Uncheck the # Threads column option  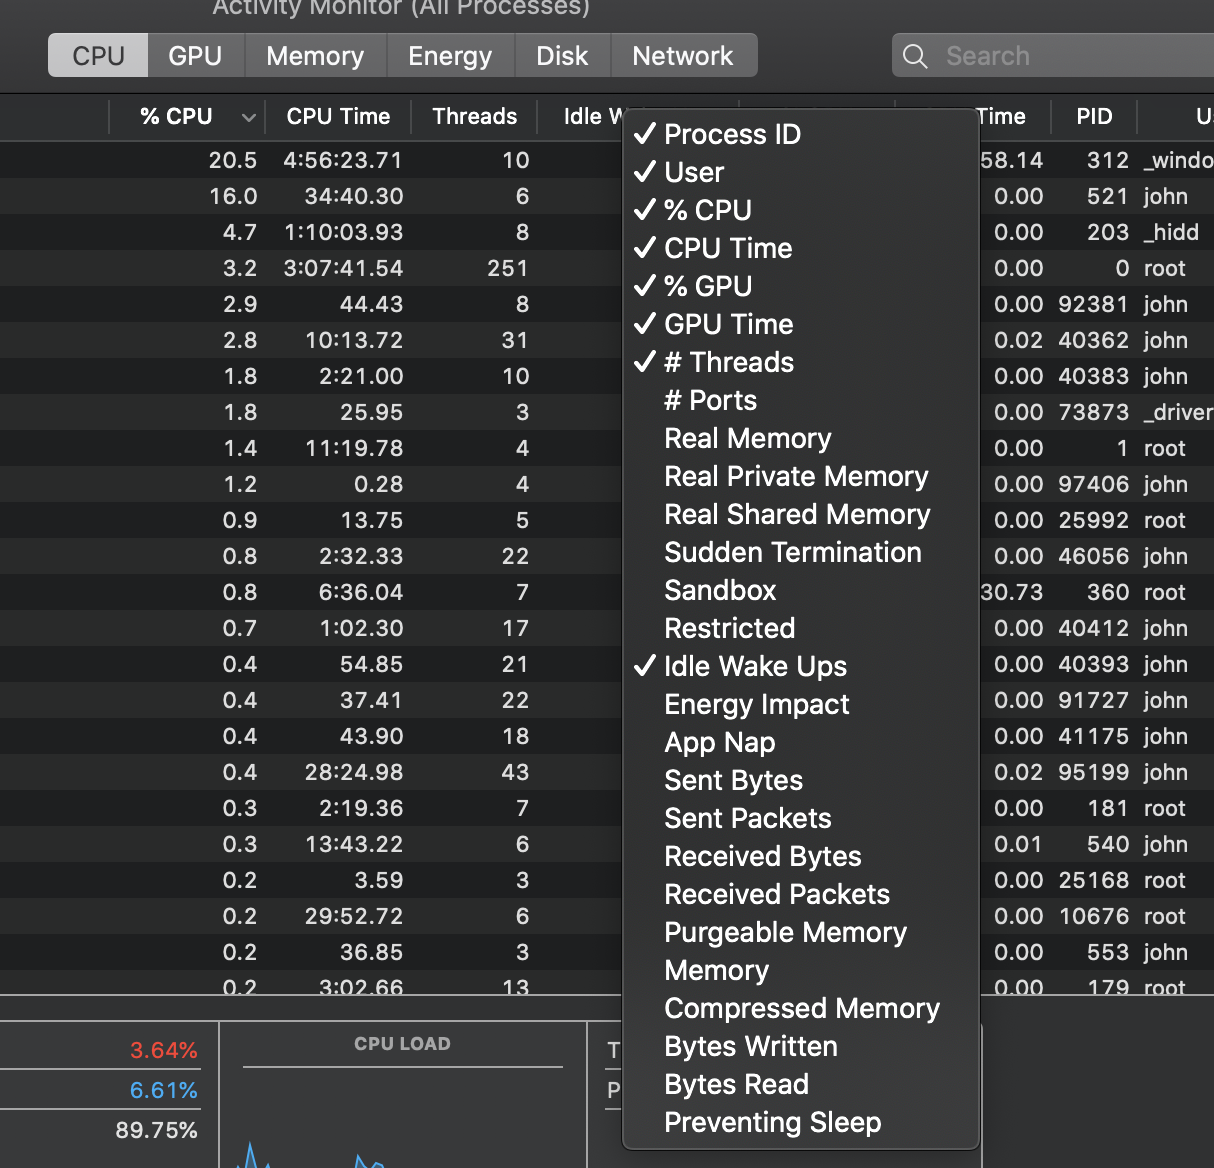pyautogui.click(x=728, y=362)
